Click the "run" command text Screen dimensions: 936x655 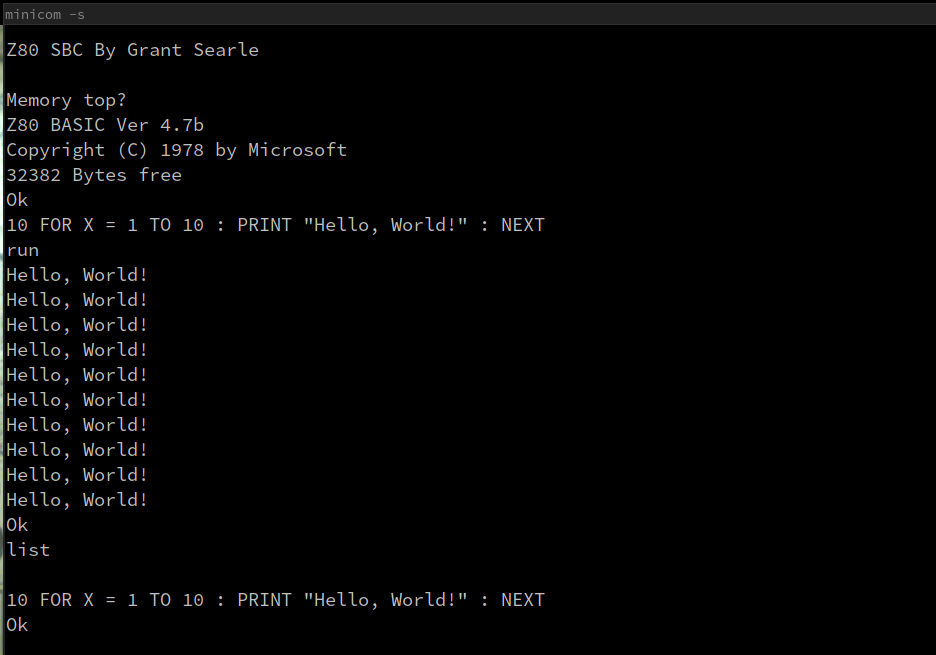coord(22,250)
